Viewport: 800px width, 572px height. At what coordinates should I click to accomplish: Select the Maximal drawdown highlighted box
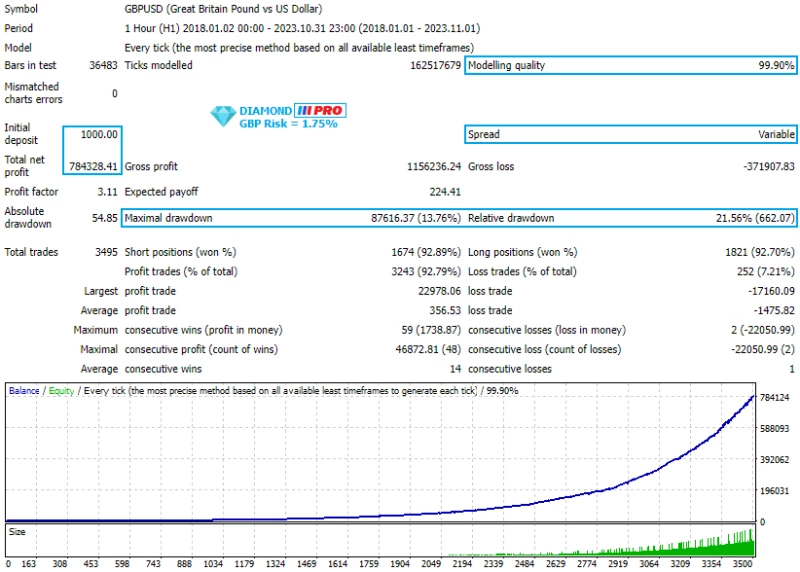pos(291,218)
